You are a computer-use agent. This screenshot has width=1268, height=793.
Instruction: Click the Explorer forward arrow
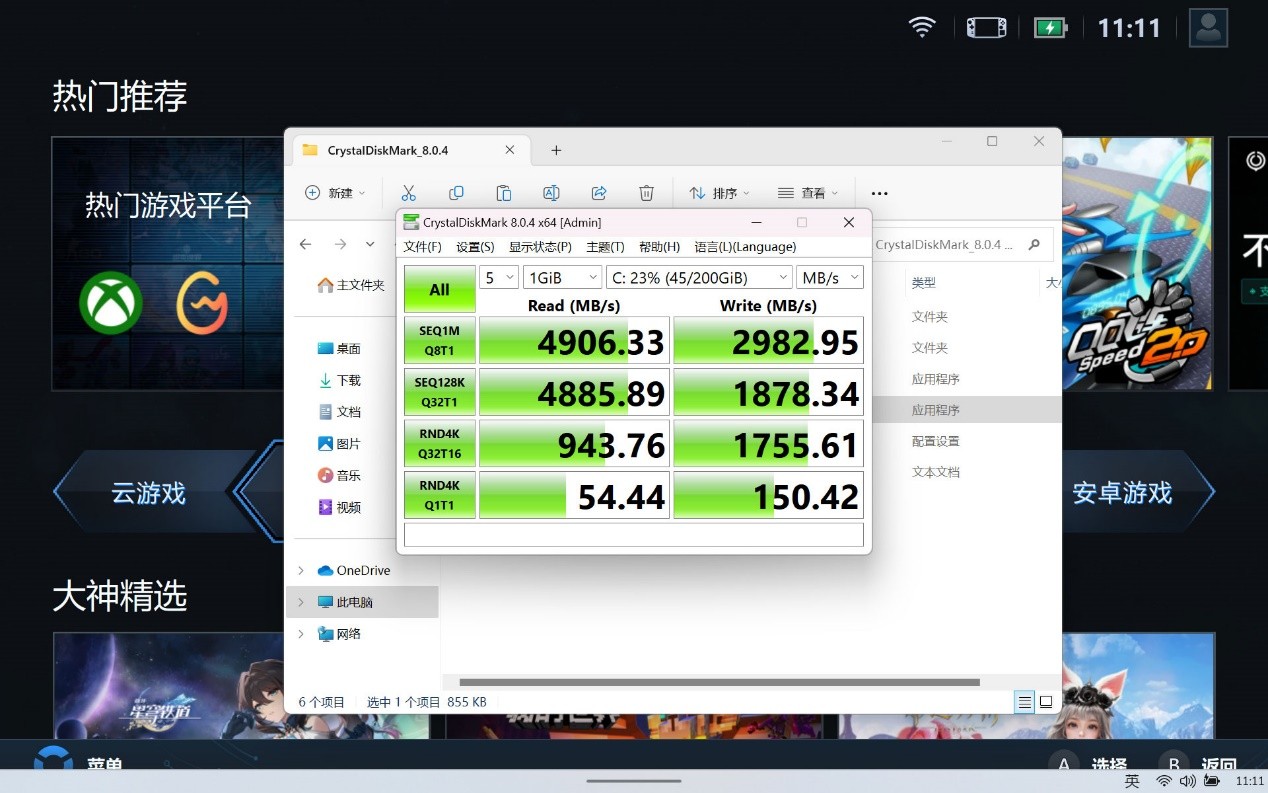click(341, 244)
